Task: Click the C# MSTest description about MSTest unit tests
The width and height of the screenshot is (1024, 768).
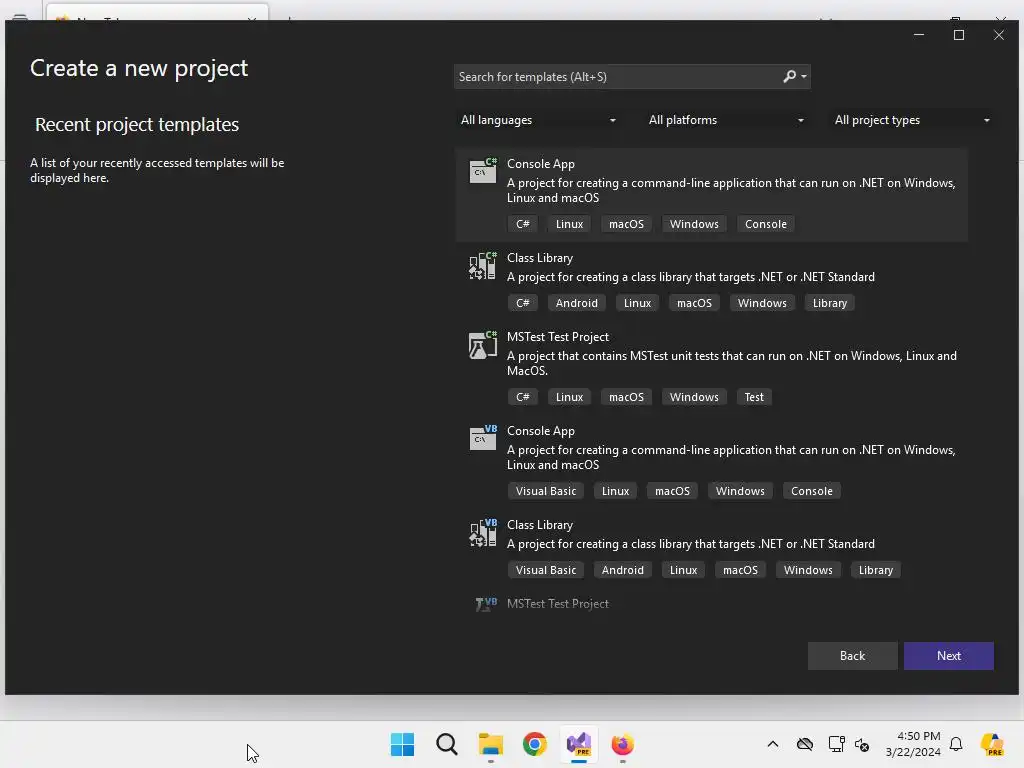Action: click(731, 363)
